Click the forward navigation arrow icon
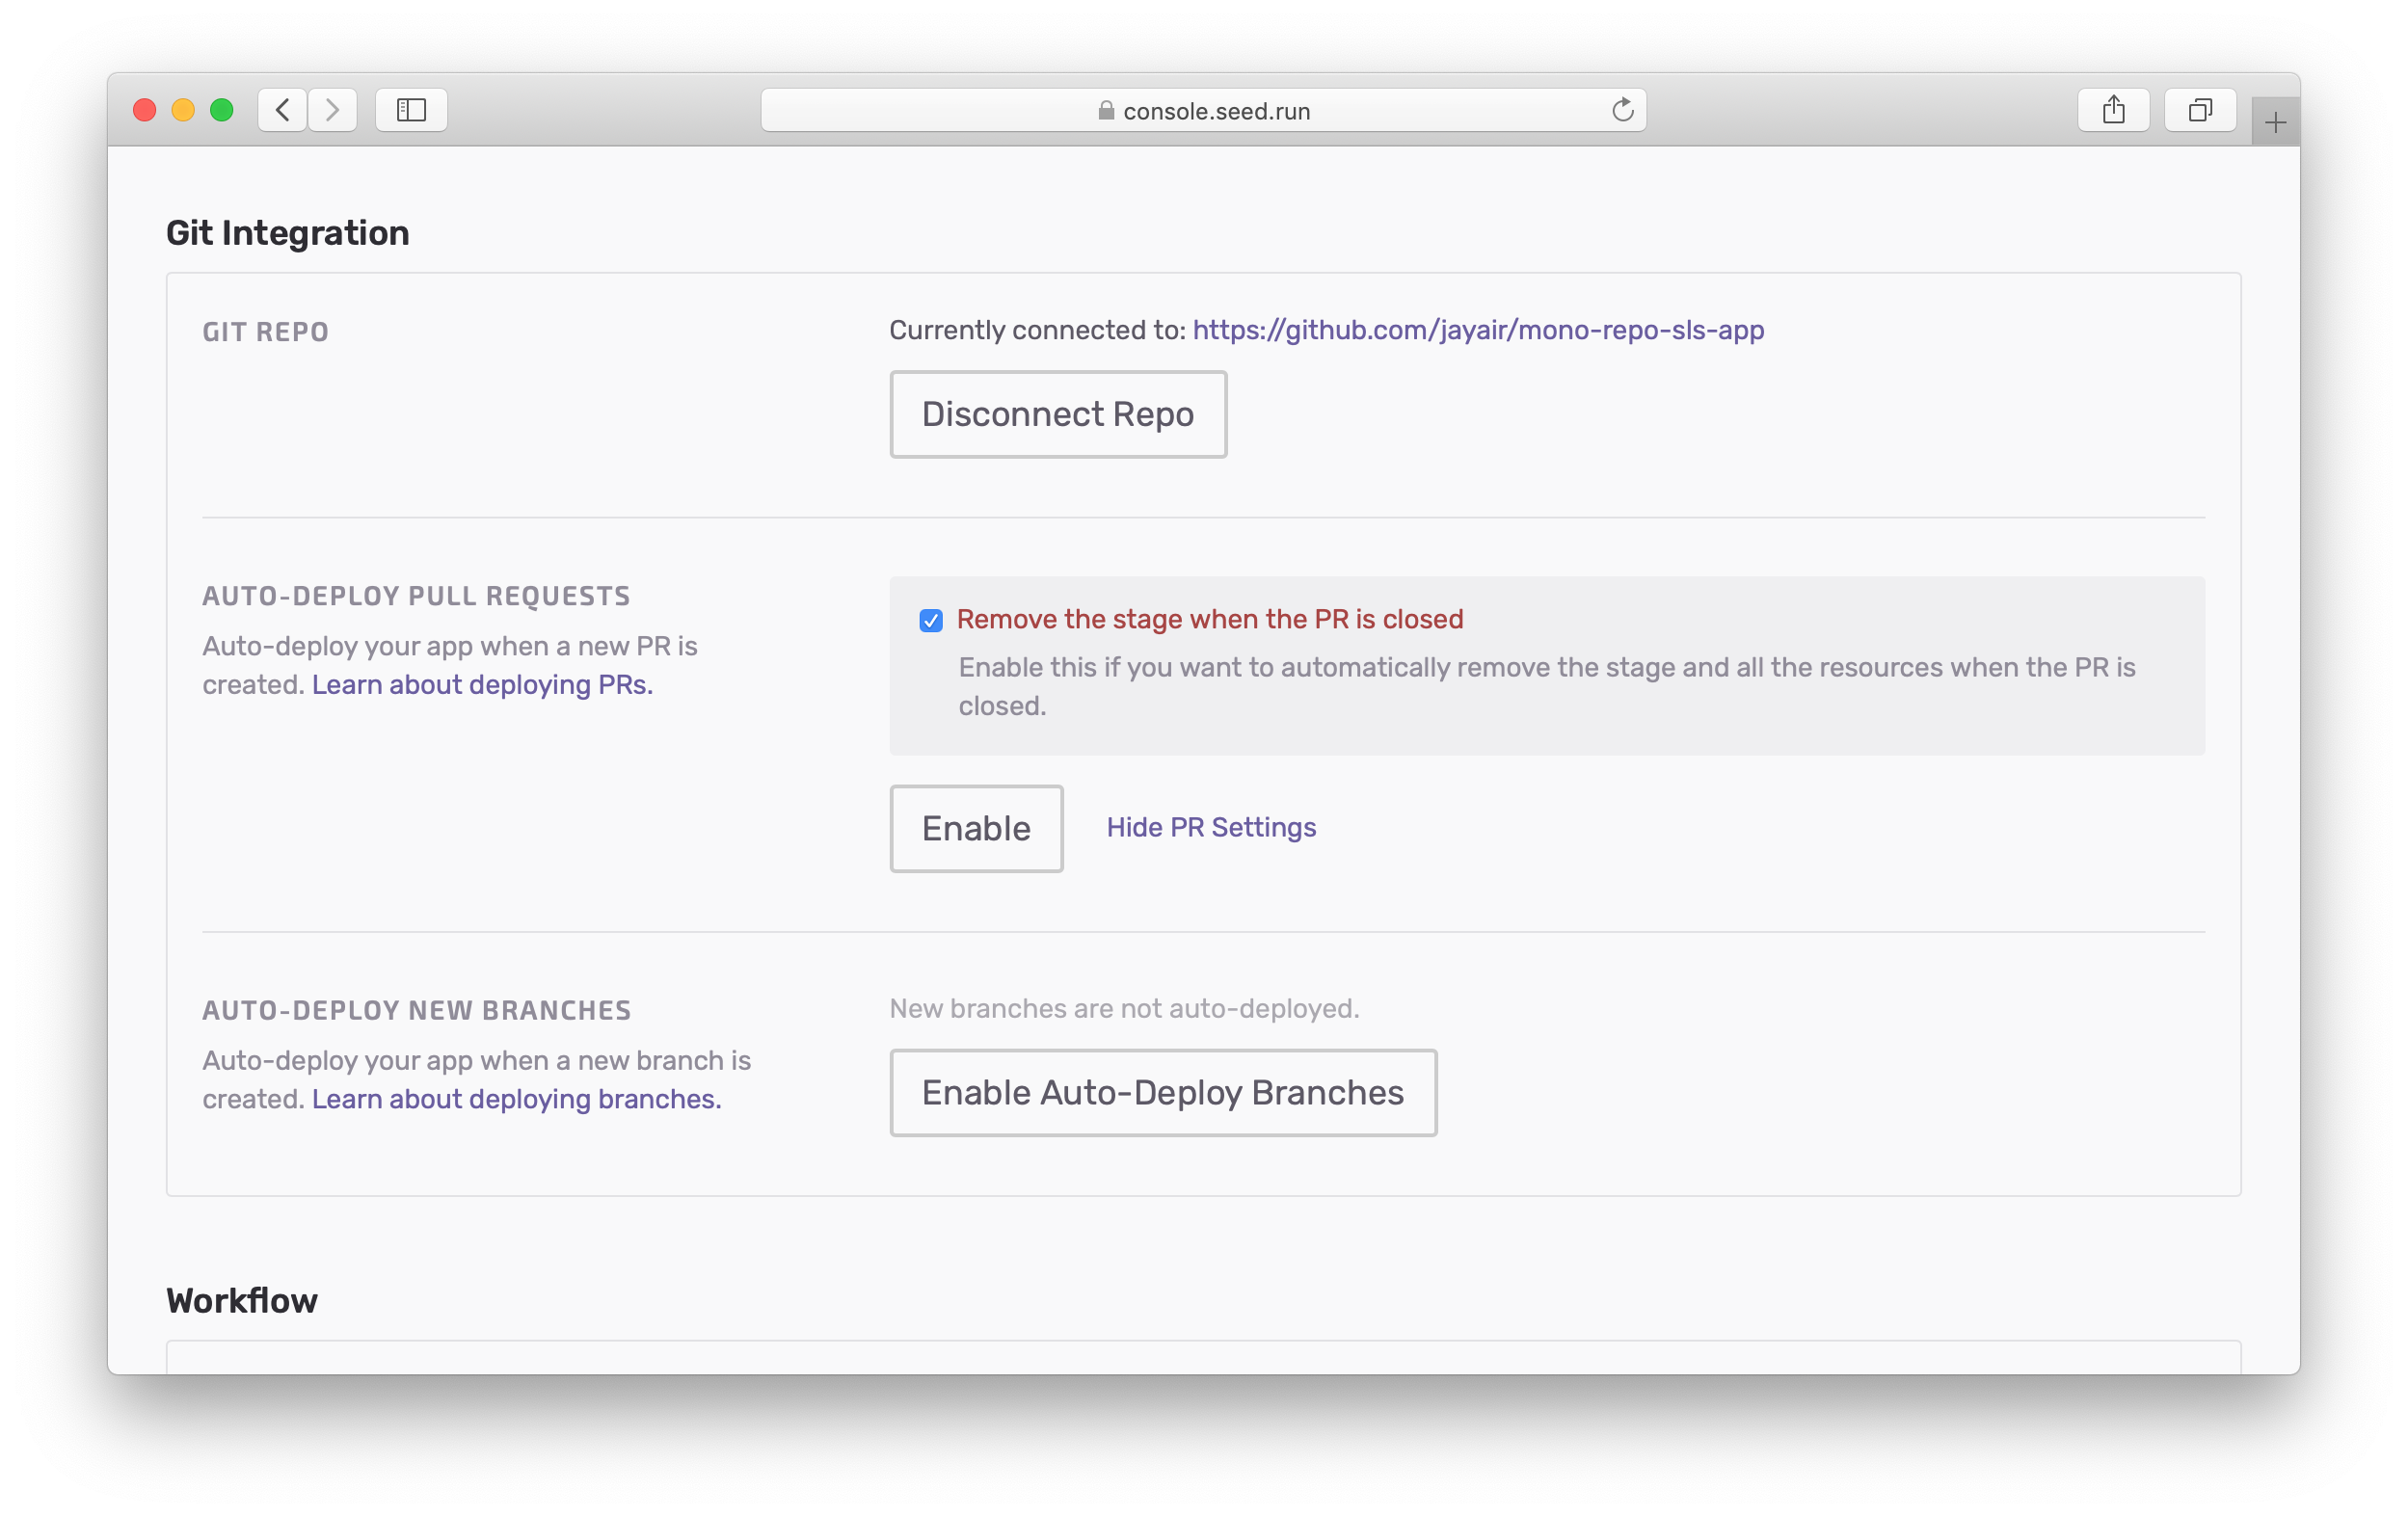 (x=332, y=108)
